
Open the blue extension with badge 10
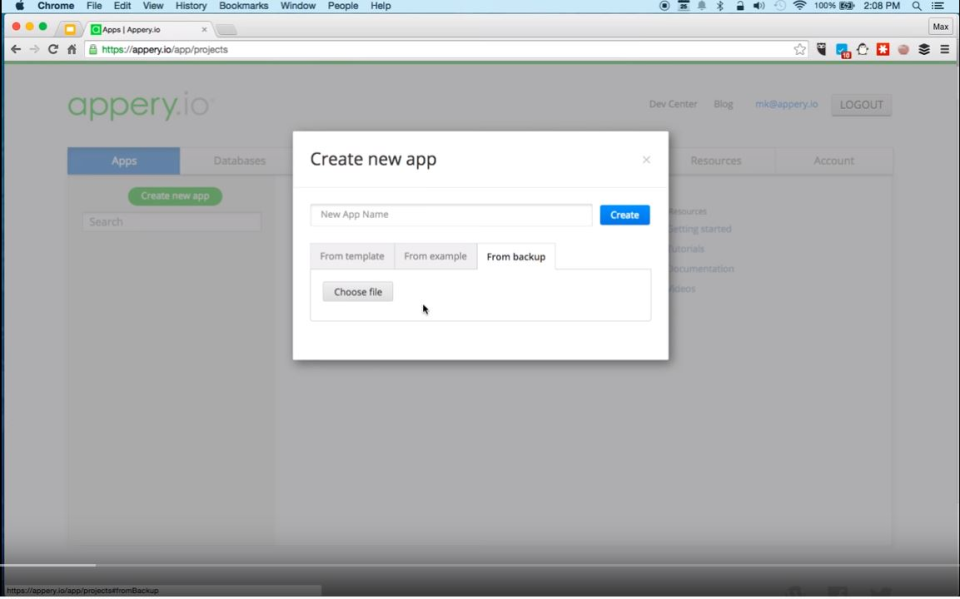click(841, 47)
